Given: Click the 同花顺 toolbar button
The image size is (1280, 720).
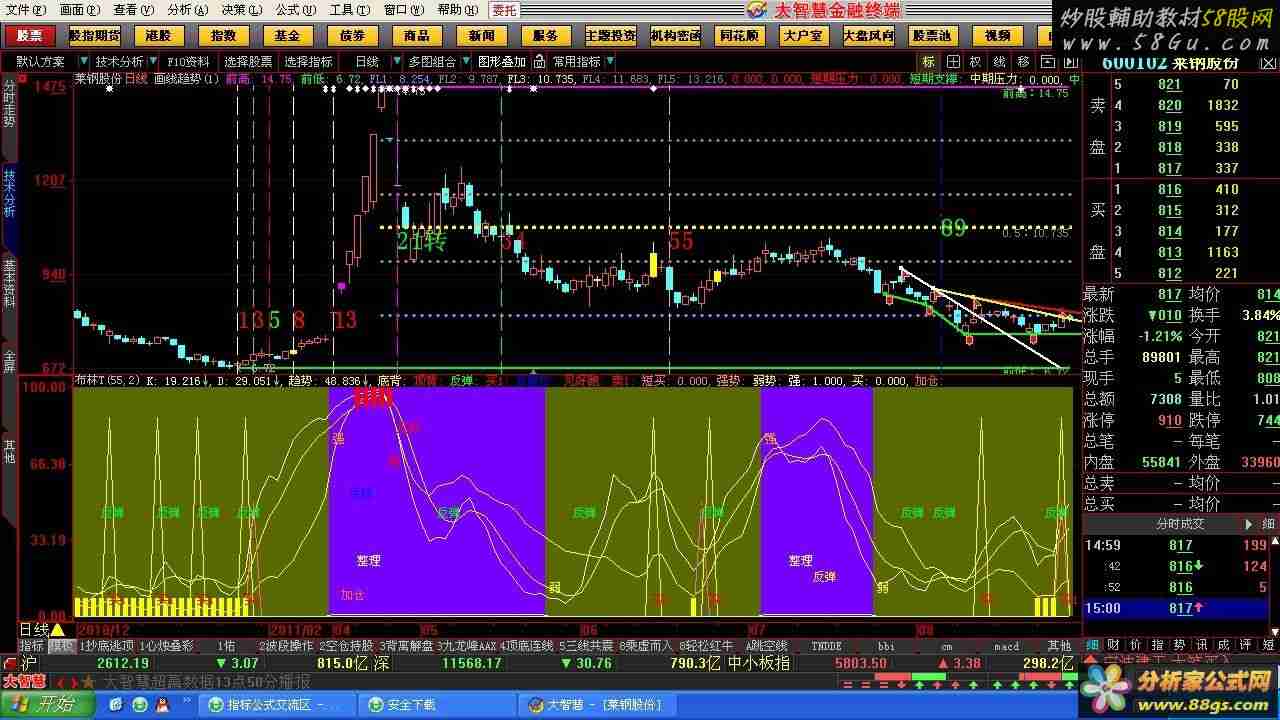Looking at the screenshot, I should click(x=739, y=35).
